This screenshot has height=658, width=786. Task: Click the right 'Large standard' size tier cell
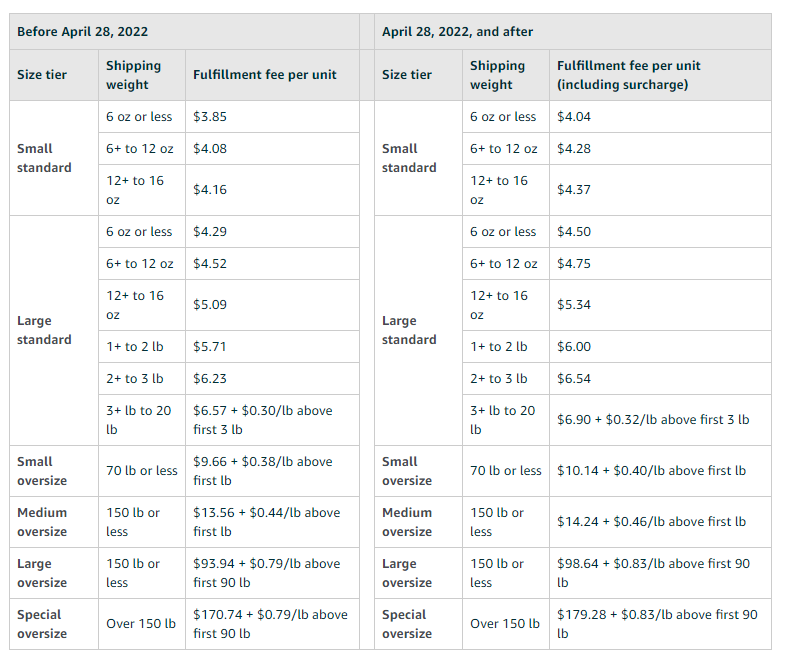click(409, 330)
